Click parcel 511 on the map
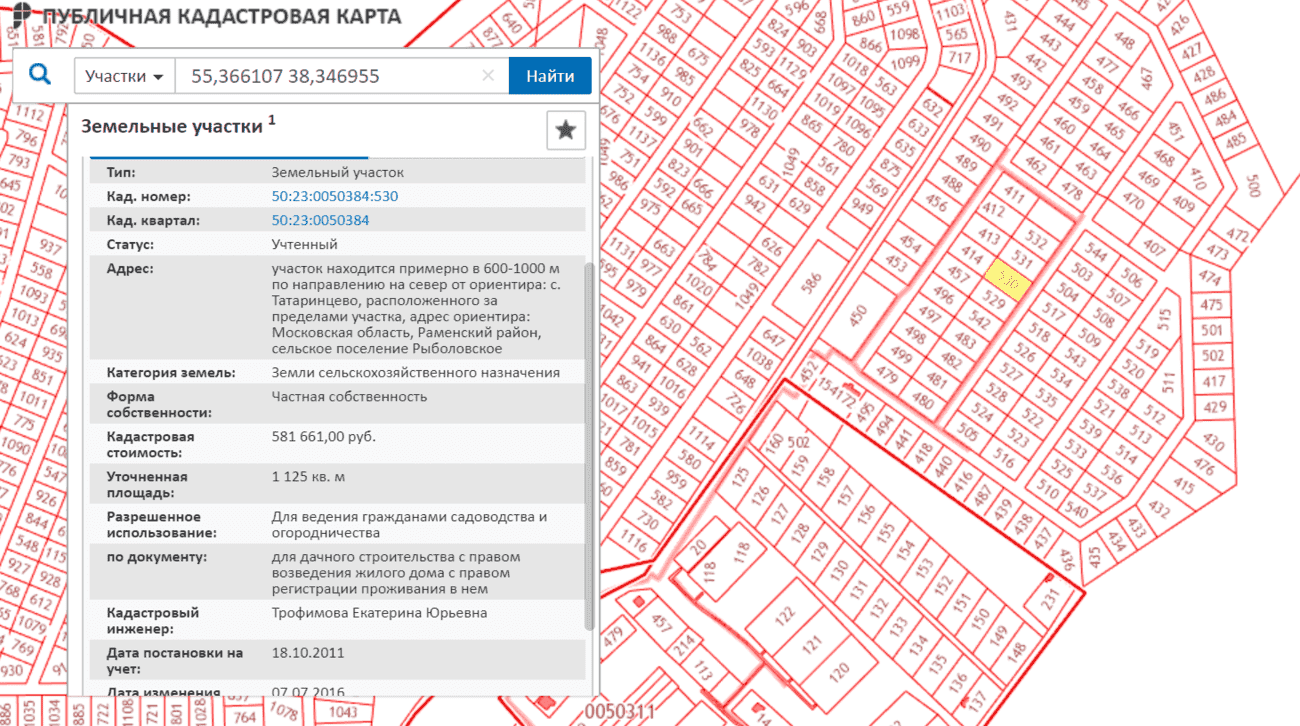The image size is (1300, 726). (x=1170, y=381)
